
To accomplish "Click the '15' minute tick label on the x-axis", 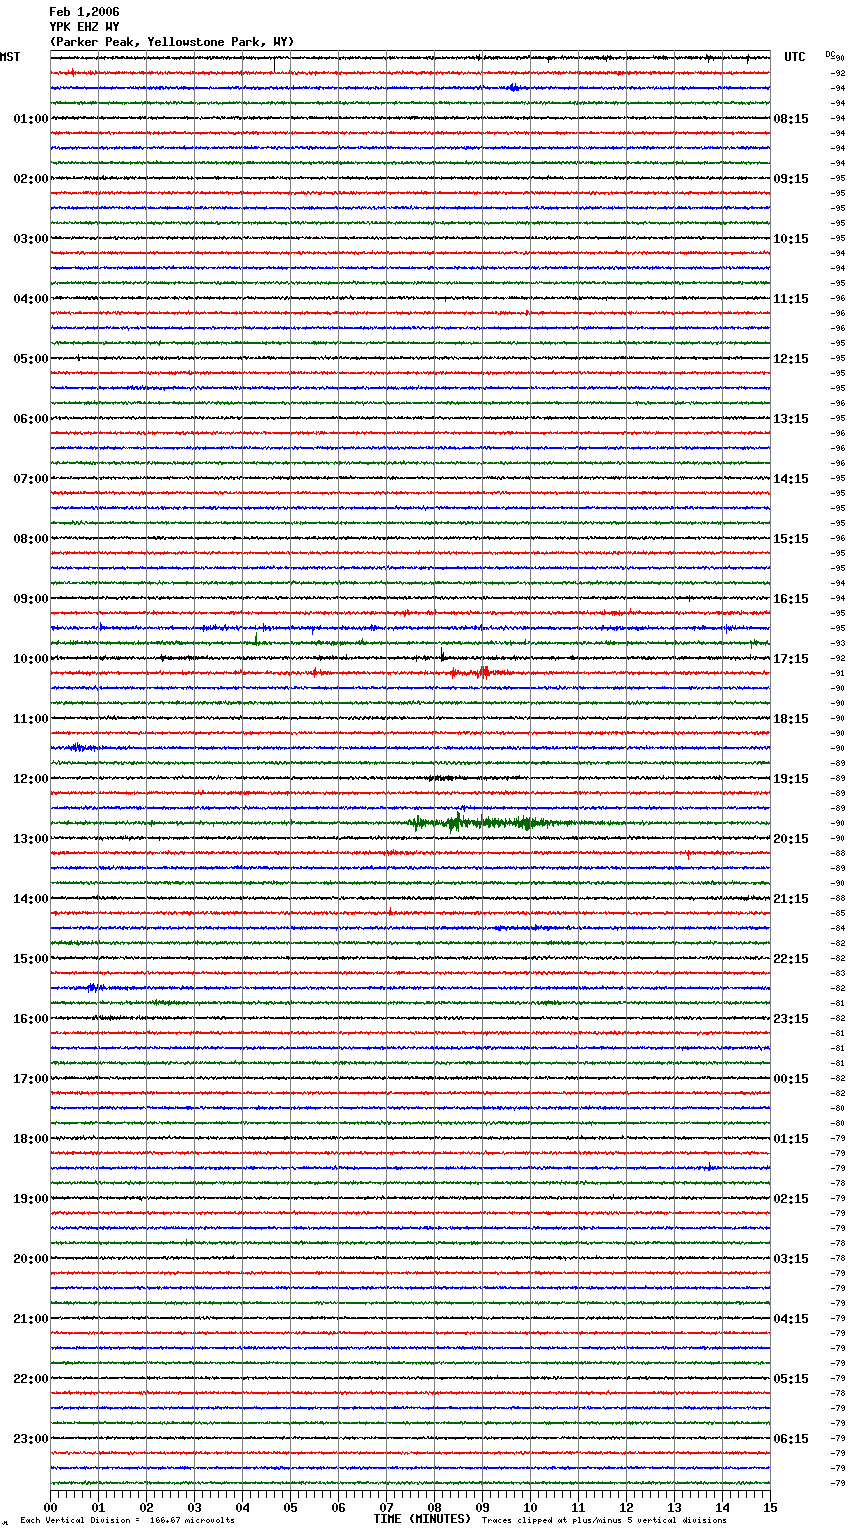I will click(770, 1507).
